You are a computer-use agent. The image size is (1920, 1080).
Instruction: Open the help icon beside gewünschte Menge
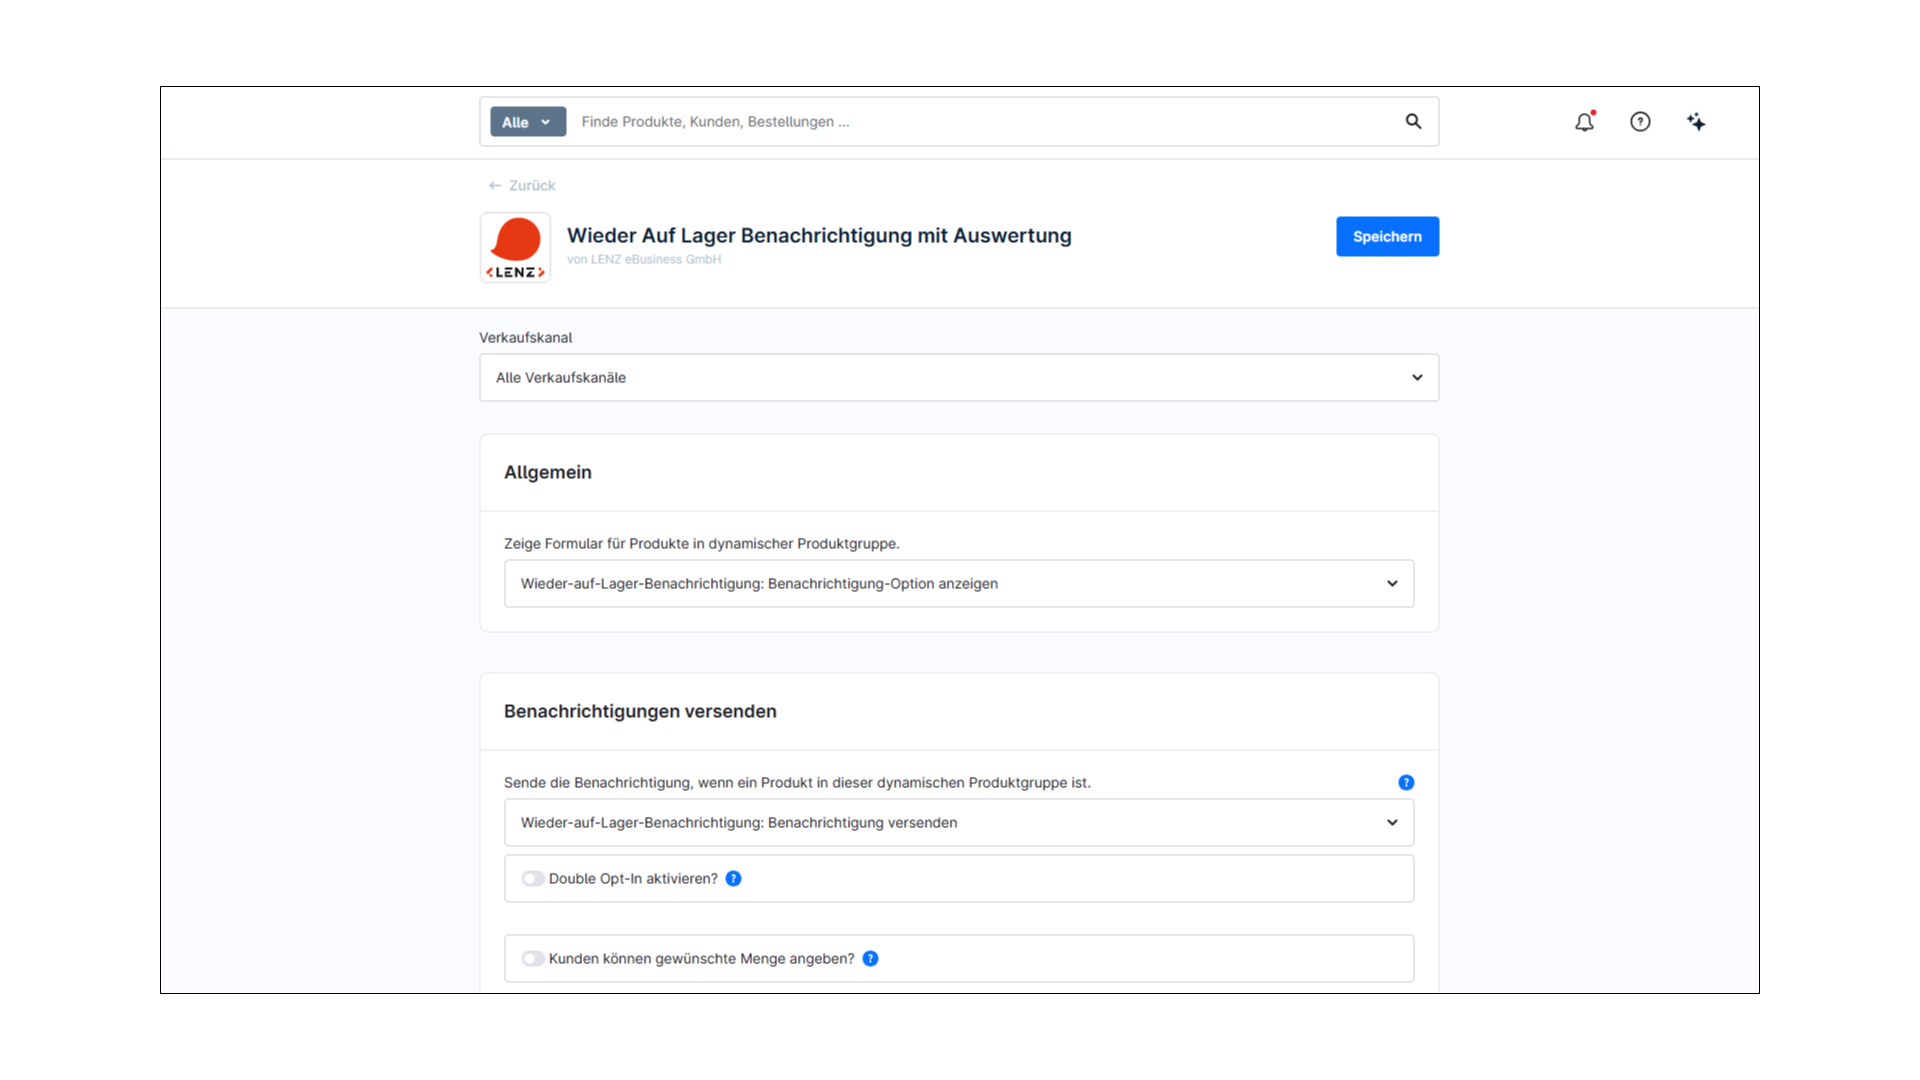point(870,958)
